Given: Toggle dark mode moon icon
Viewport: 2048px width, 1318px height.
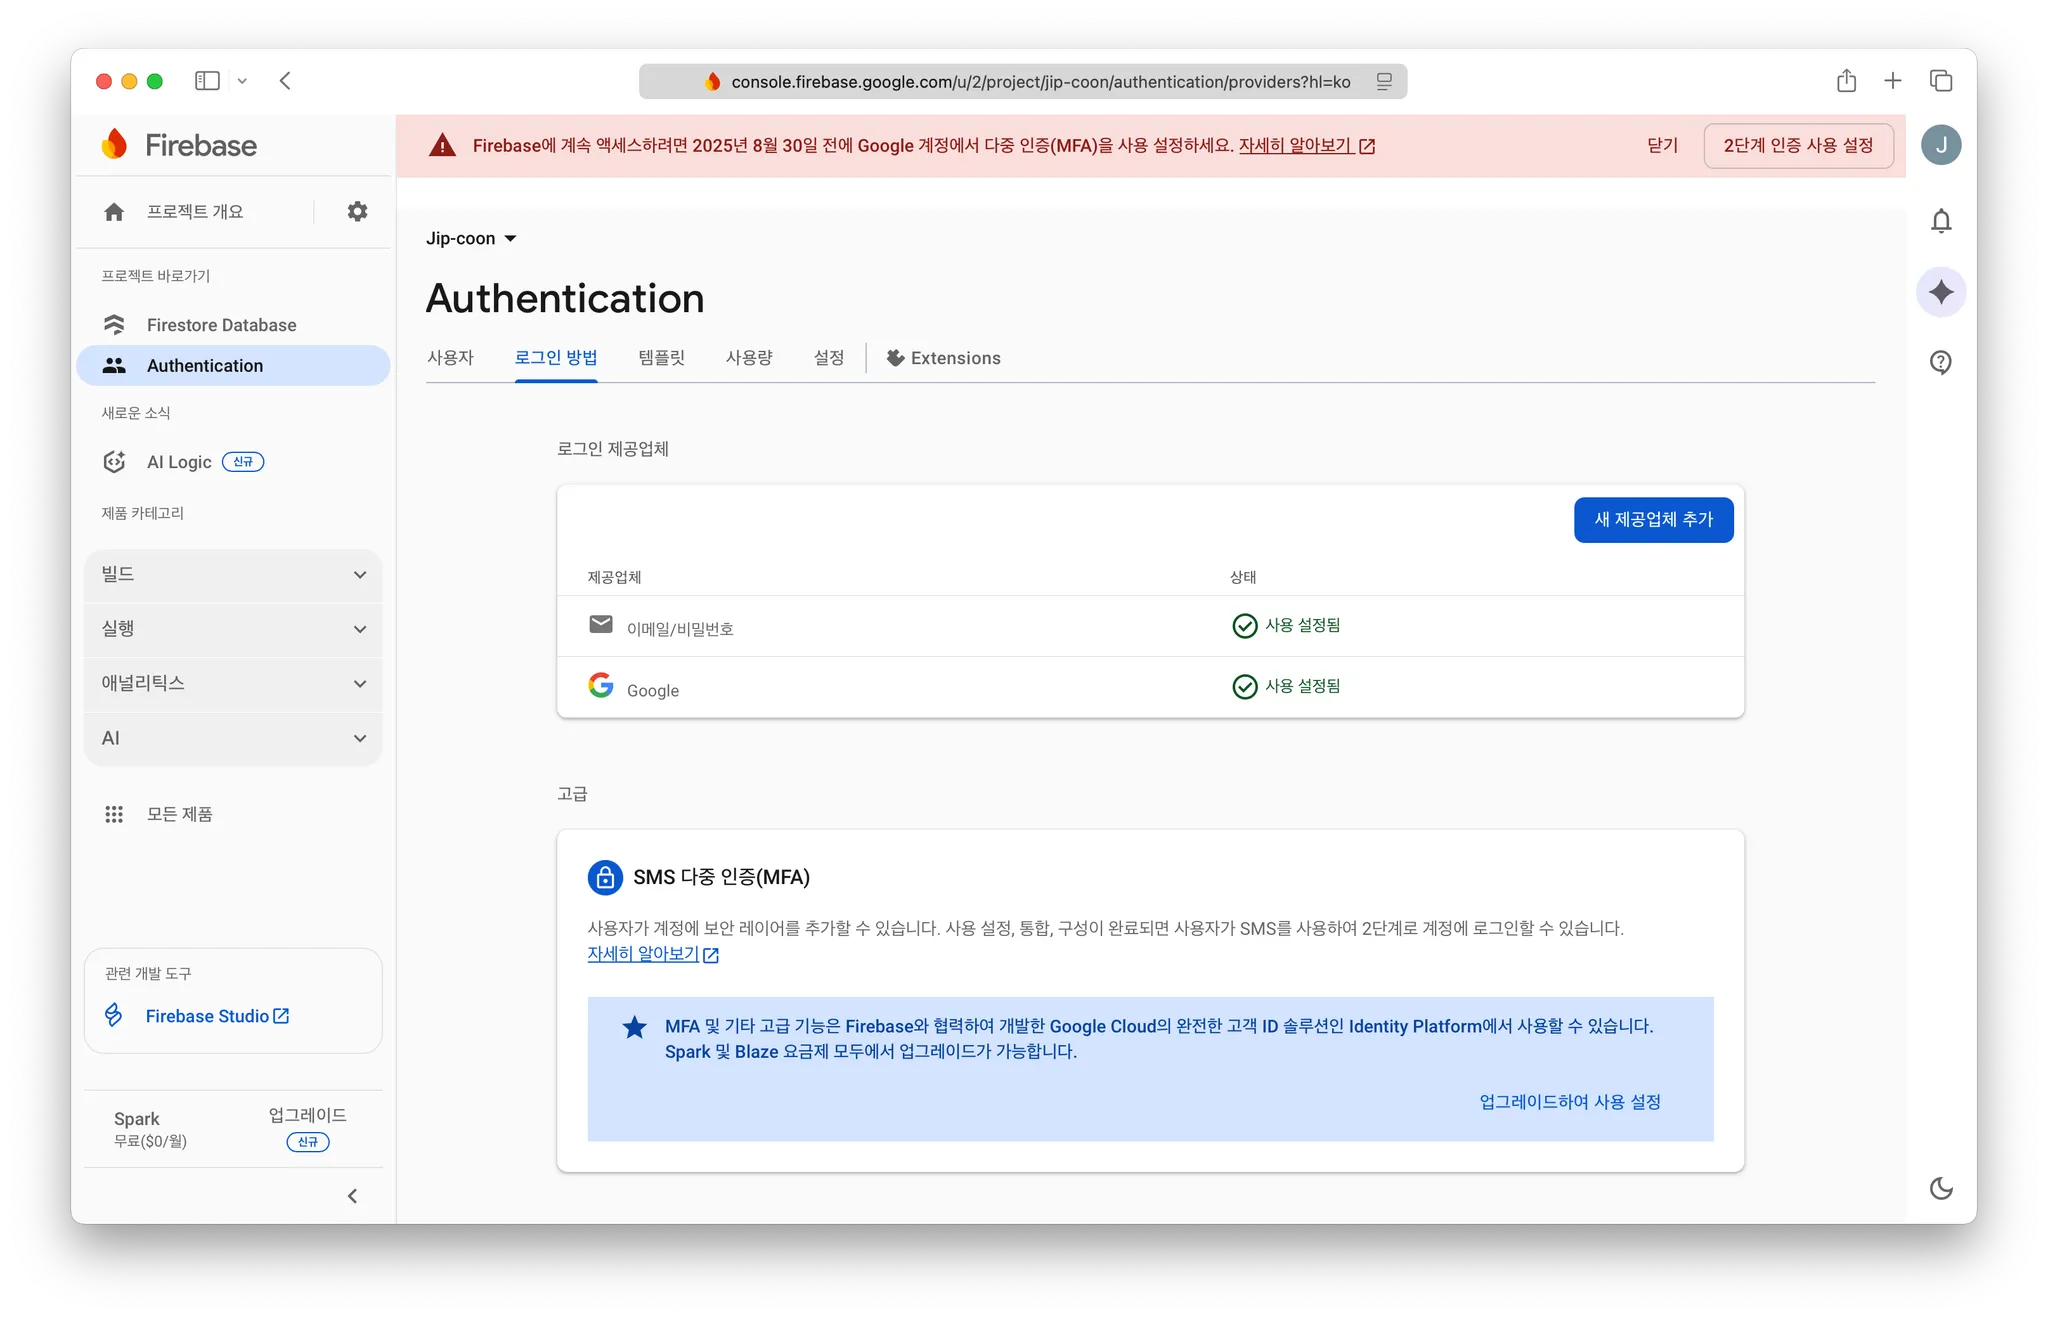Looking at the screenshot, I should (x=1940, y=1188).
